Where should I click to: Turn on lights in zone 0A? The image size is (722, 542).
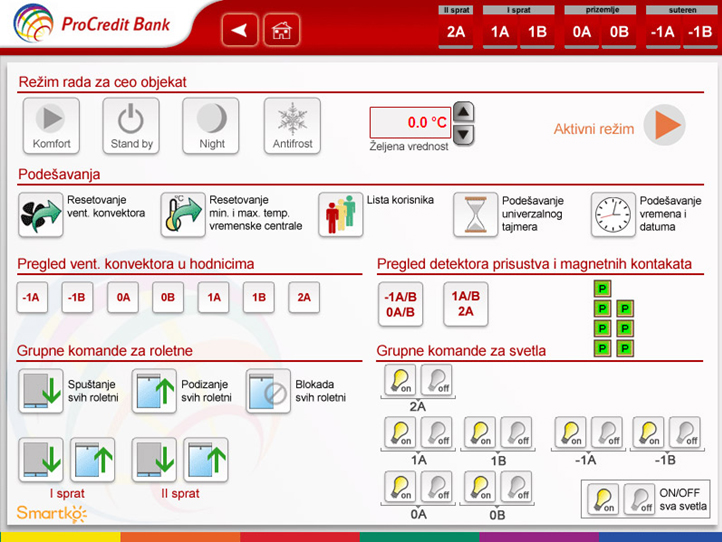pyautogui.click(x=400, y=487)
